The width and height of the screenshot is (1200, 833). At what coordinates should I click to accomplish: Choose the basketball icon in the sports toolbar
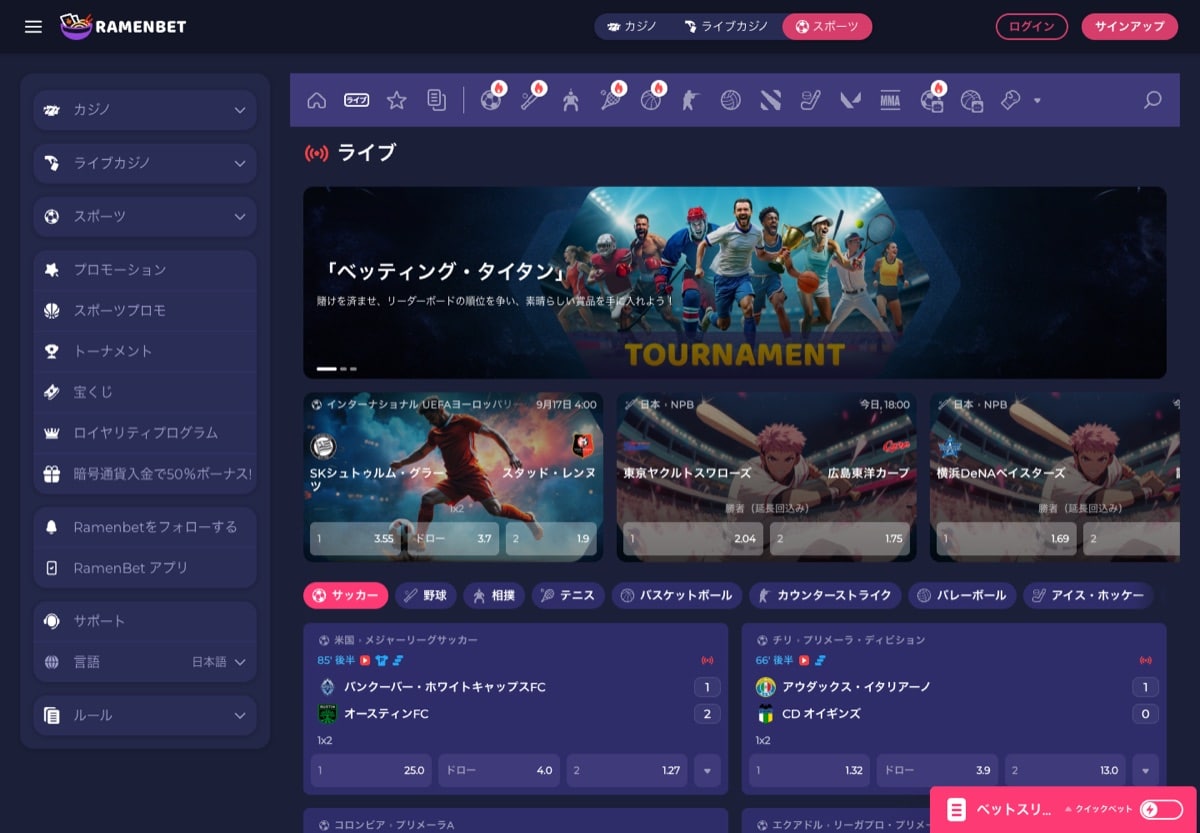651,100
